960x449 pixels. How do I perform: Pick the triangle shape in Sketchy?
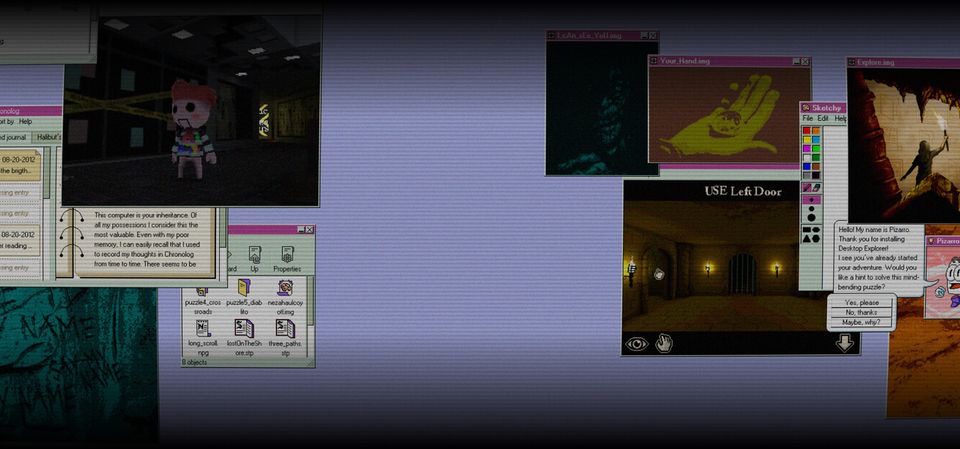click(807, 239)
